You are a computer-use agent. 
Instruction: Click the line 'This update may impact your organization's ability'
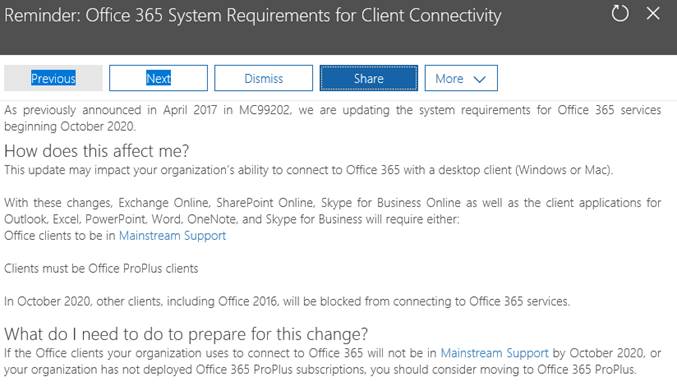click(308, 170)
